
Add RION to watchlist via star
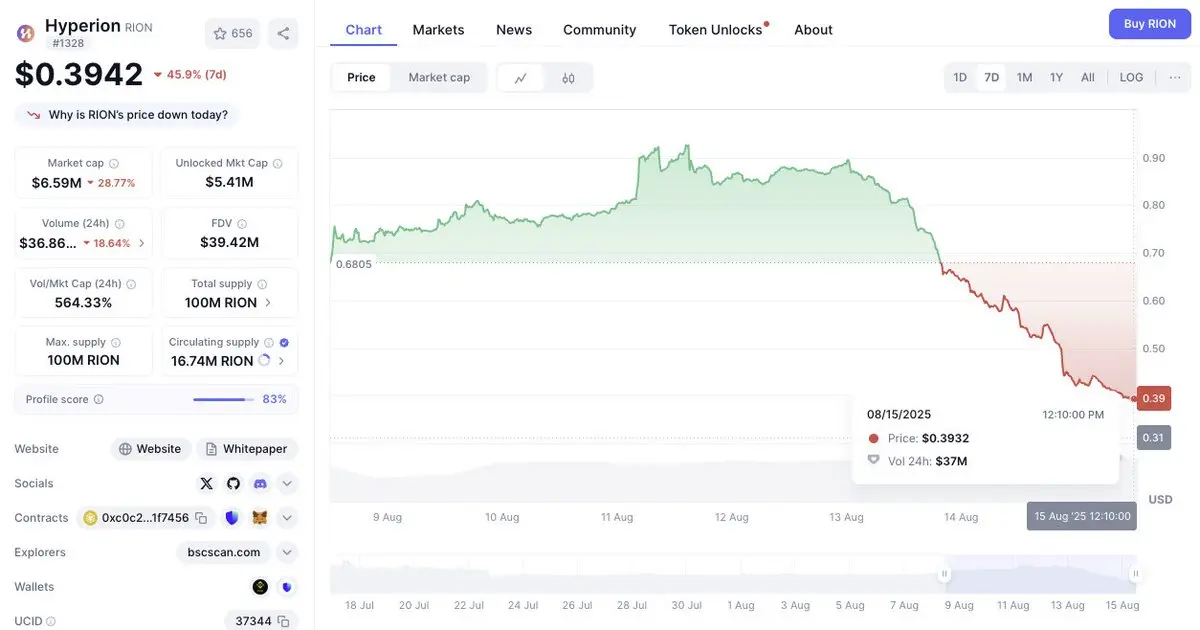point(232,33)
